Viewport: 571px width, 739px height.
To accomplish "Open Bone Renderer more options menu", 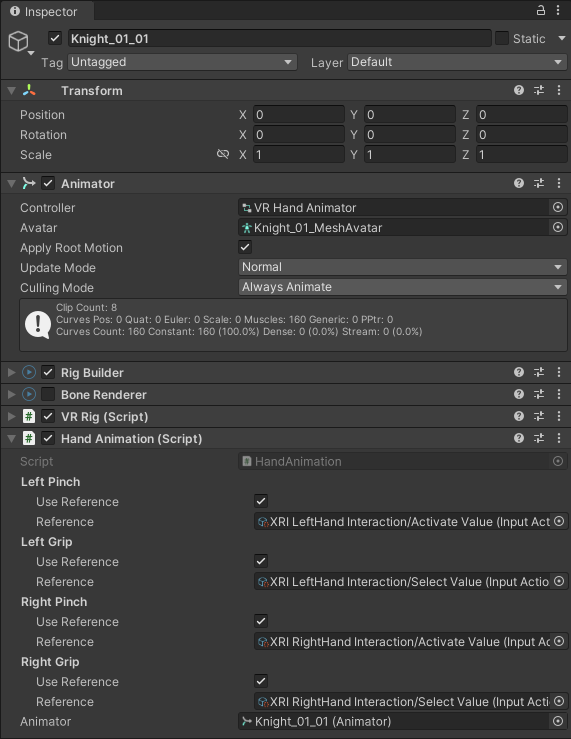I will coord(559,394).
